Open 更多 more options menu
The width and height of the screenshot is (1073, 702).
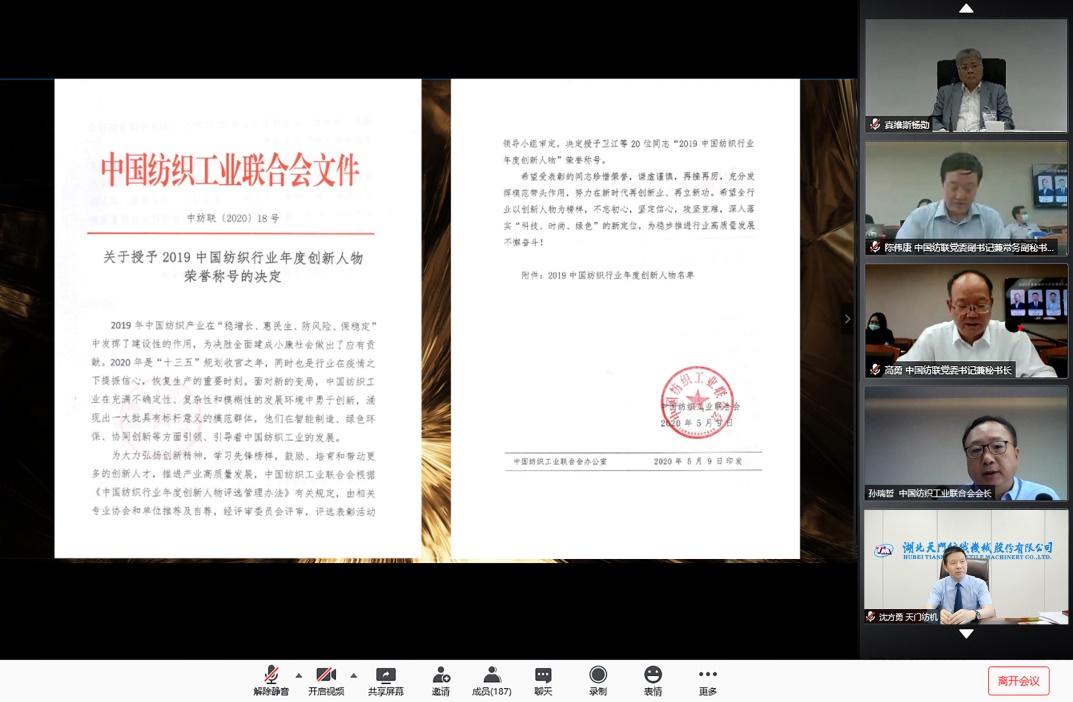point(707,680)
